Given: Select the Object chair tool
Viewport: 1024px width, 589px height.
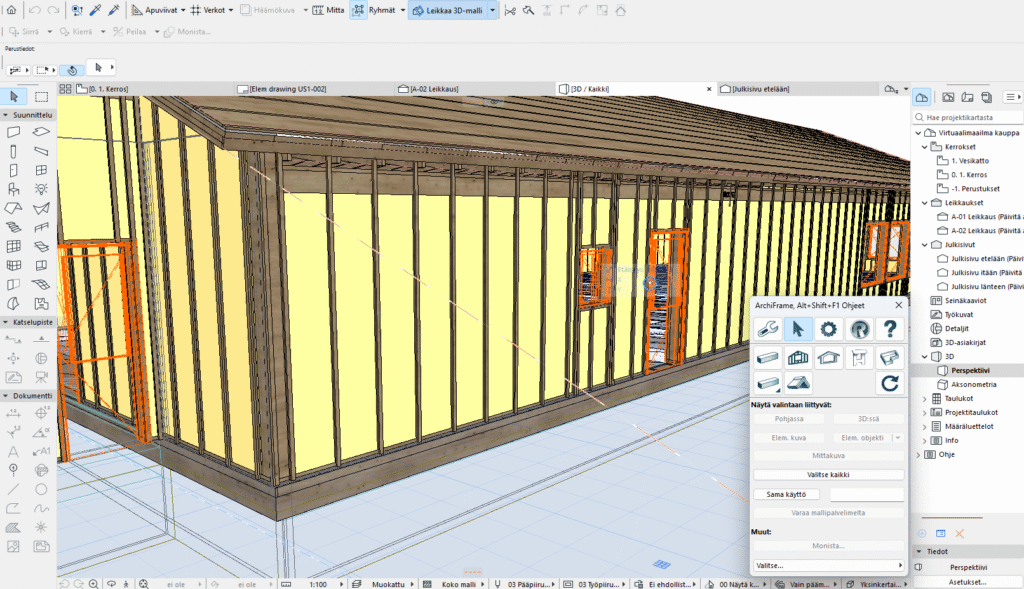Looking at the screenshot, I should coord(13,189).
